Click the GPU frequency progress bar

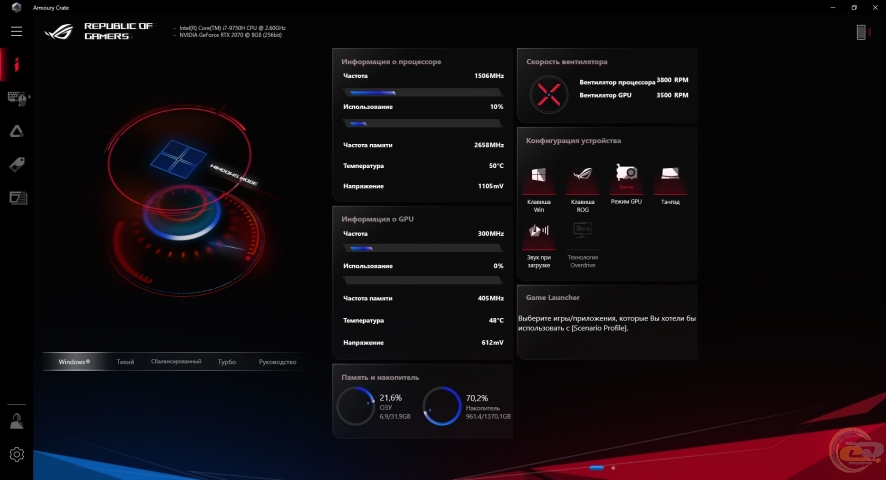coord(423,248)
